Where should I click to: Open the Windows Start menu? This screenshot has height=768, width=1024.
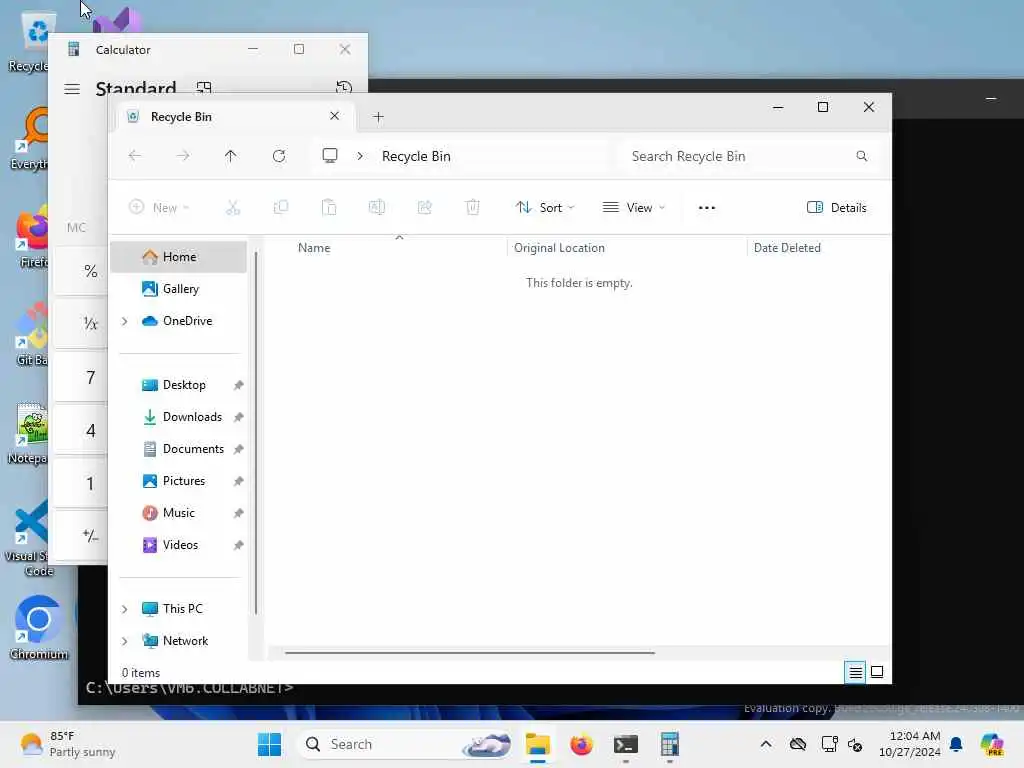pyautogui.click(x=269, y=744)
